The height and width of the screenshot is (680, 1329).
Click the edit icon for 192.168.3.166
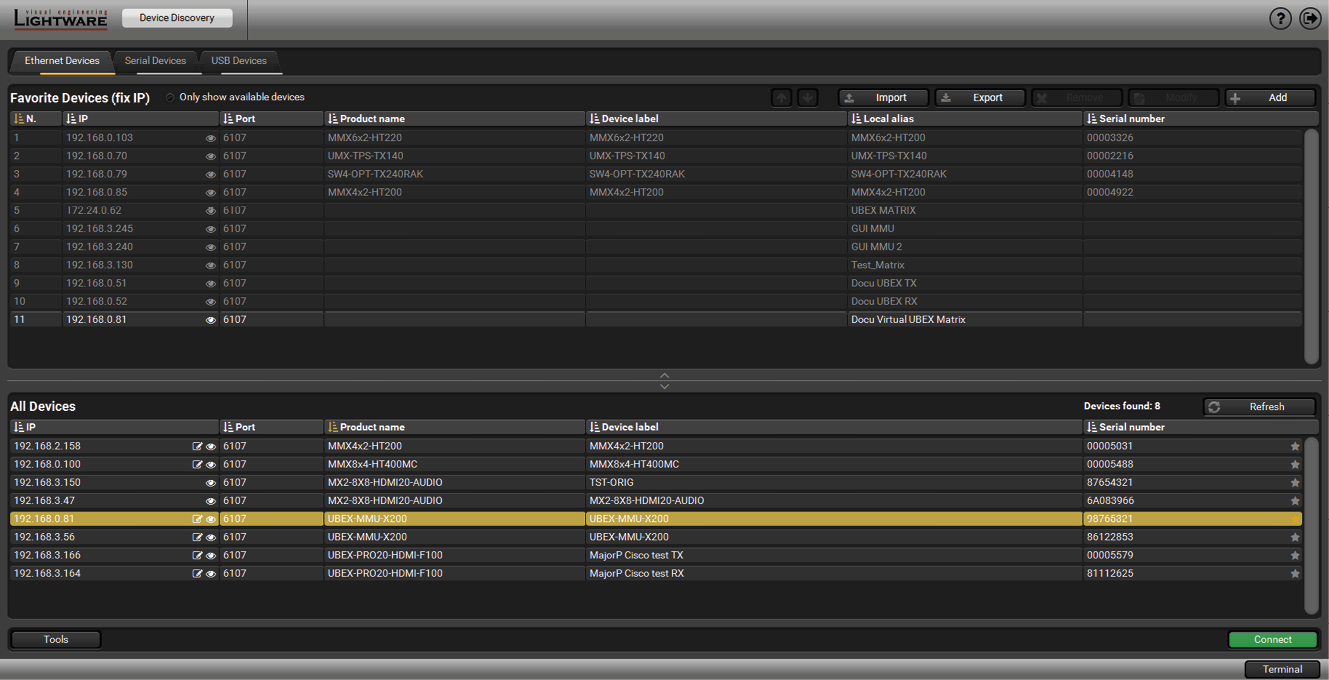[198, 556]
